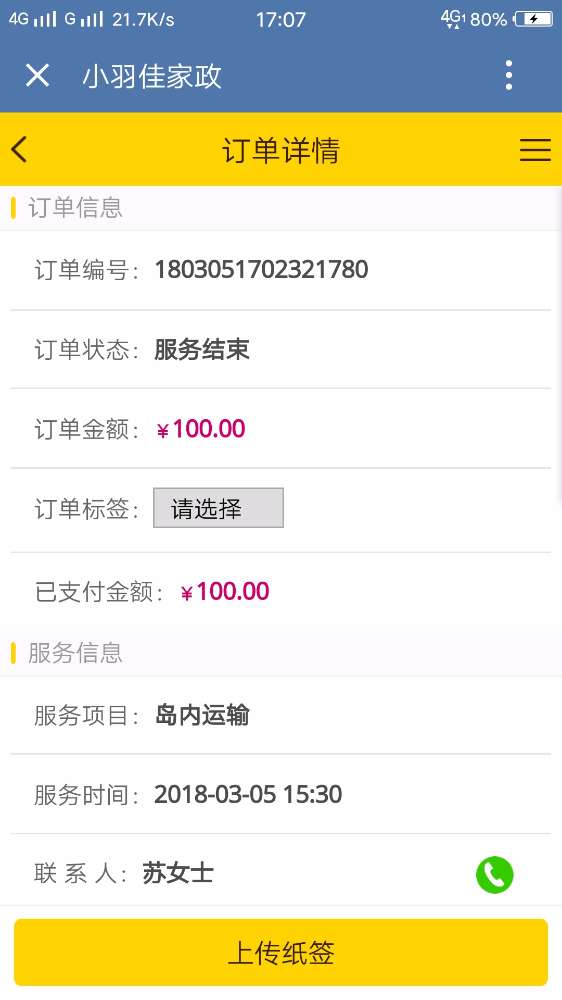Open the 请选择 order tag dropdown

pos(218,508)
